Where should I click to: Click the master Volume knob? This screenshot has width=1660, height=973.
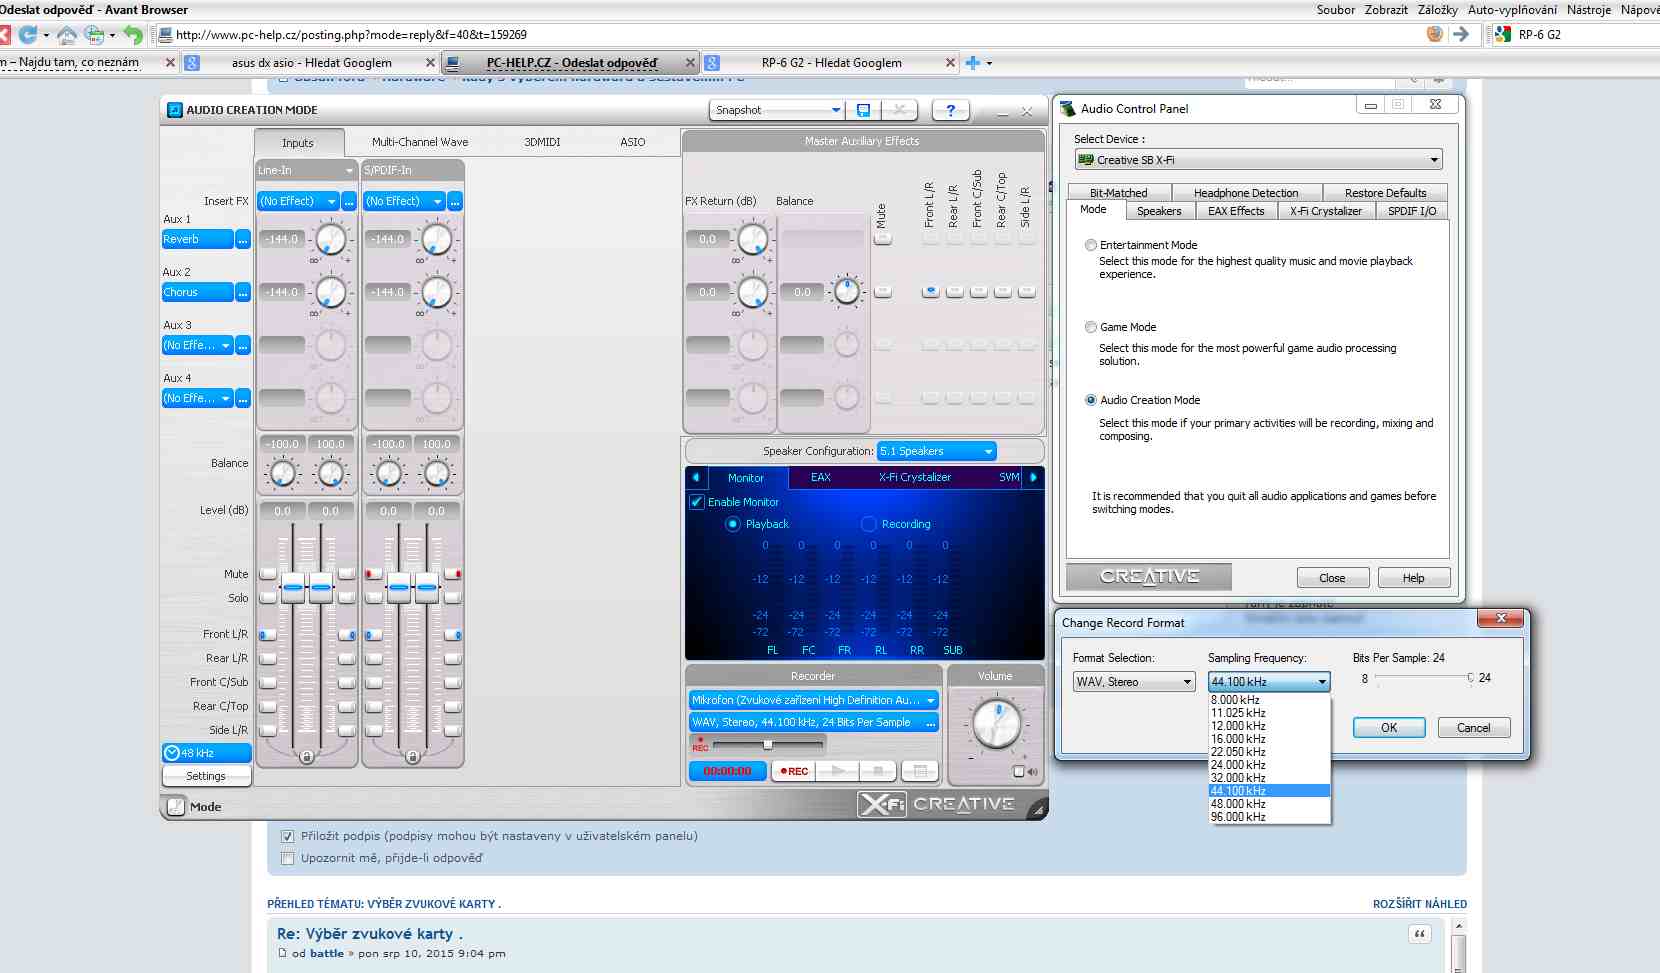[997, 722]
